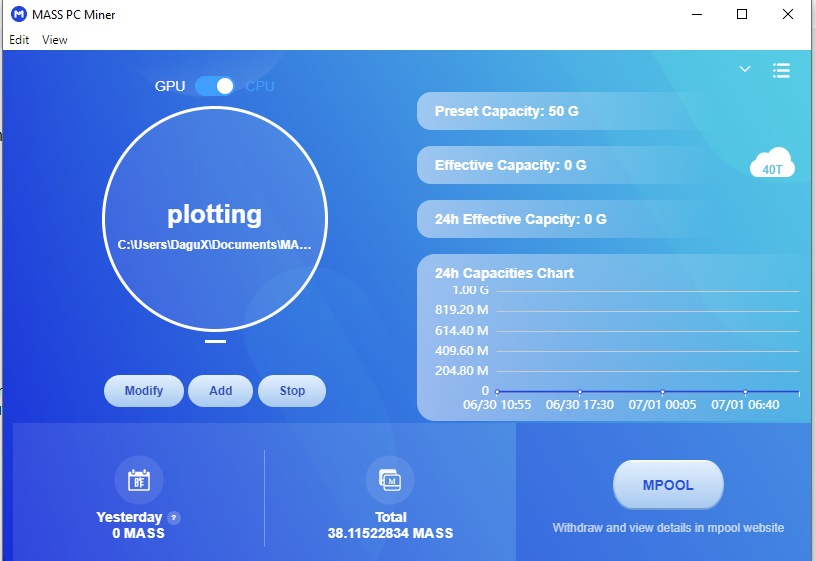Select the GPU label next to switch
The image size is (816, 561).
coord(170,86)
